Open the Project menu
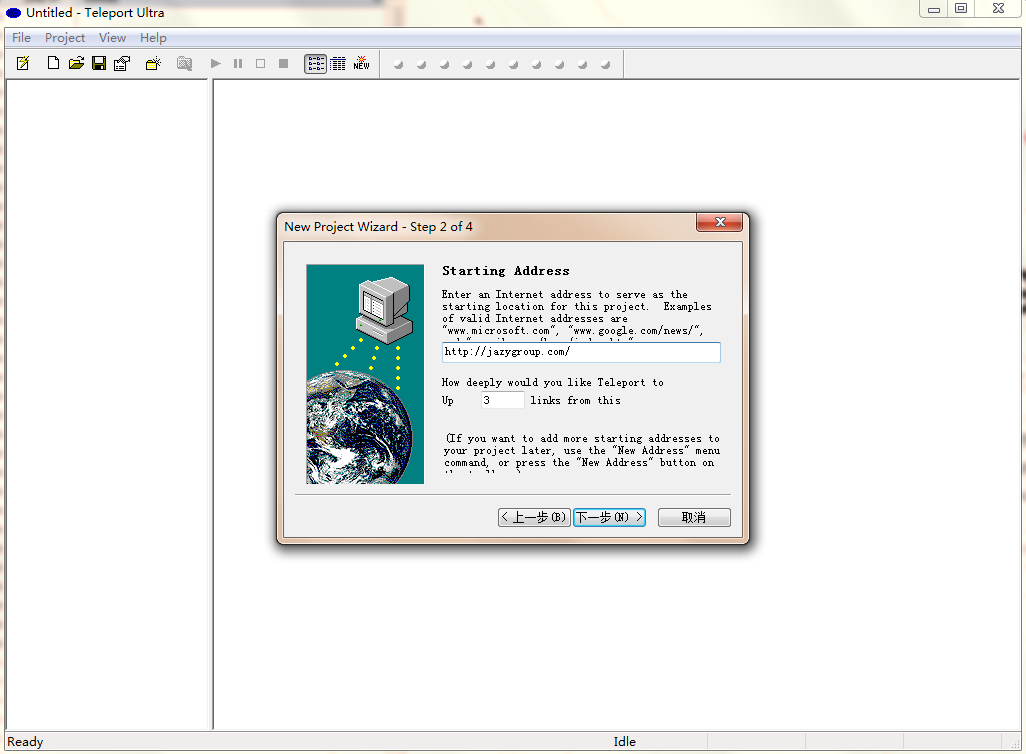The width and height of the screenshot is (1026, 754). [65, 38]
